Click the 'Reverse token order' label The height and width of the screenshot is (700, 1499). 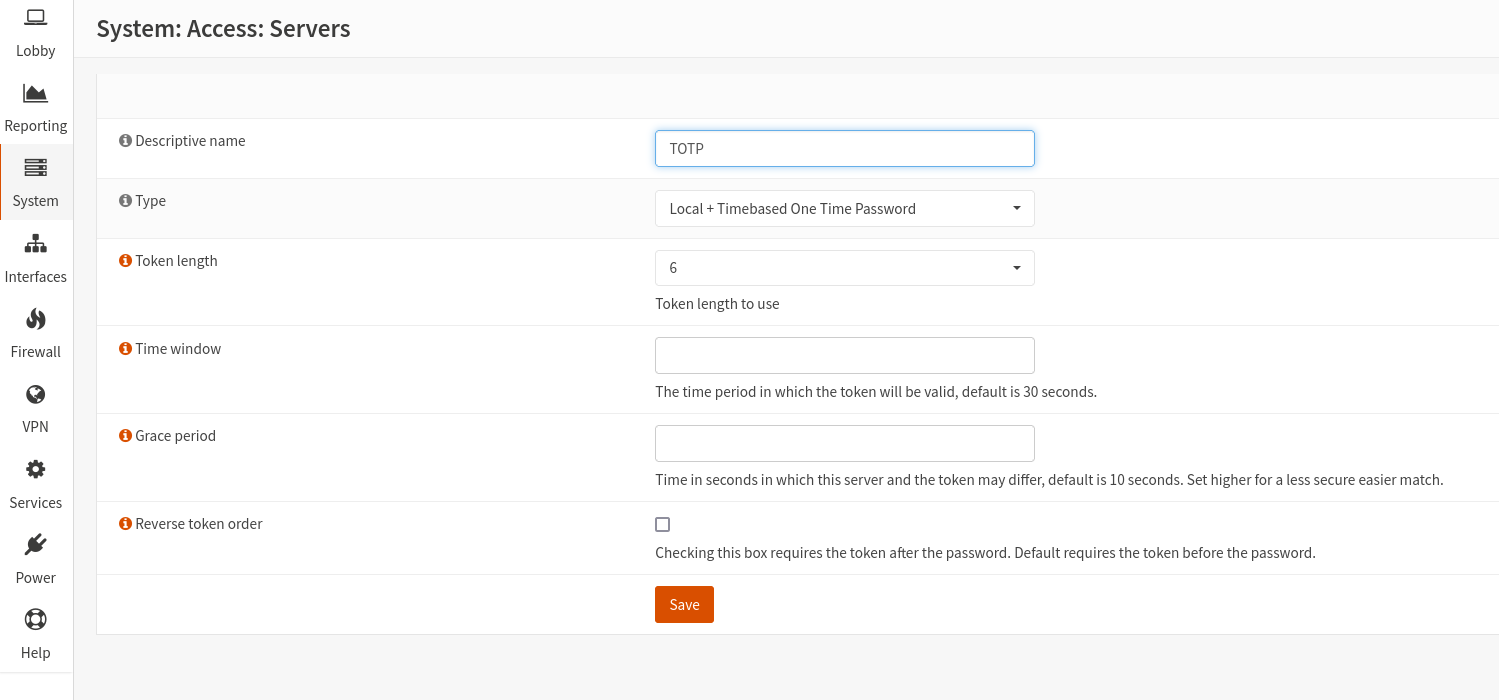click(199, 524)
